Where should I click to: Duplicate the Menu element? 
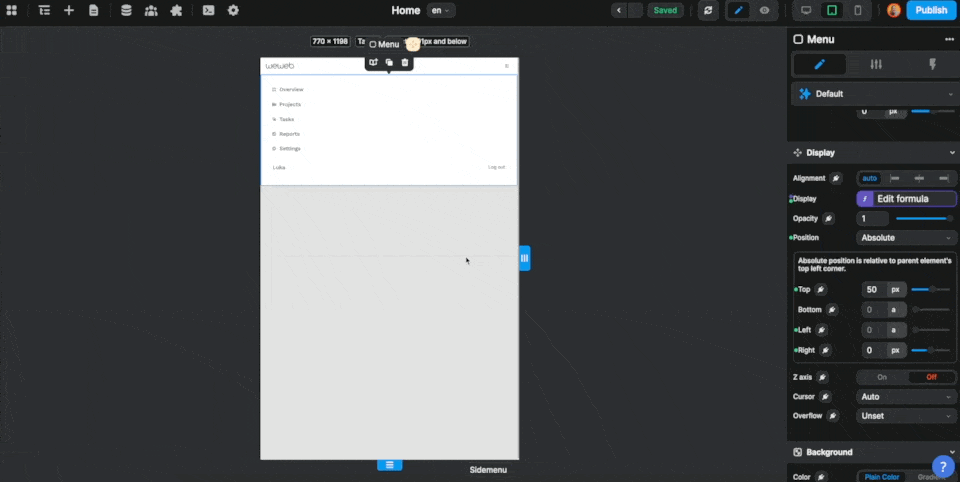pos(389,62)
